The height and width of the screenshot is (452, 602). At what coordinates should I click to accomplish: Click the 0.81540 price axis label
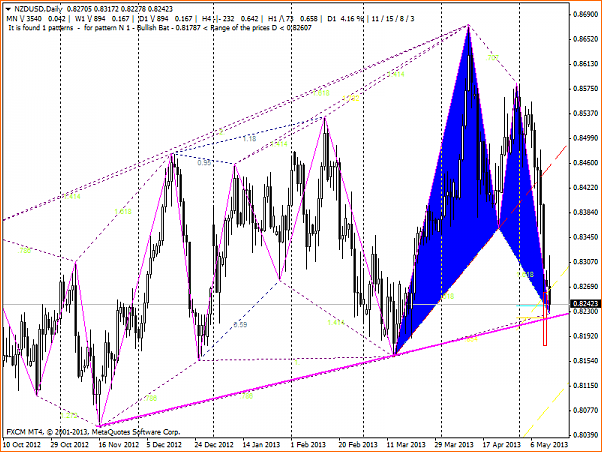point(585,361)
